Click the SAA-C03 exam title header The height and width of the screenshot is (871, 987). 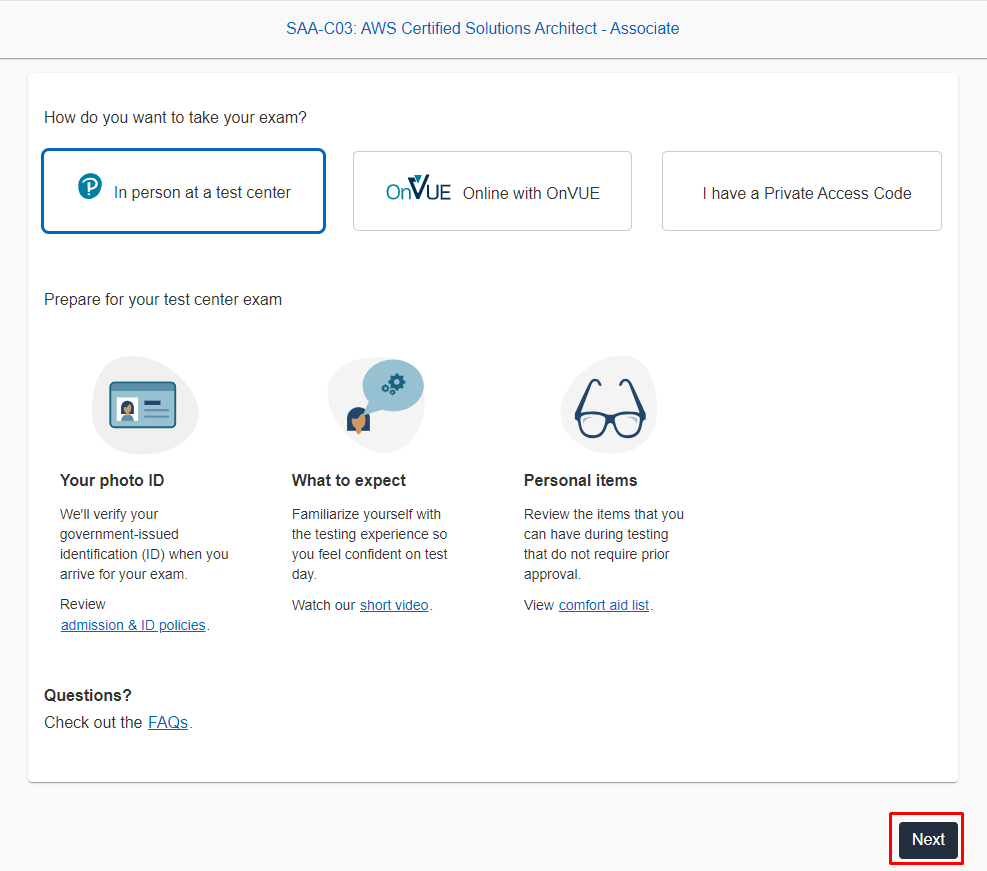pyautogui.click(x=483, y=28)
